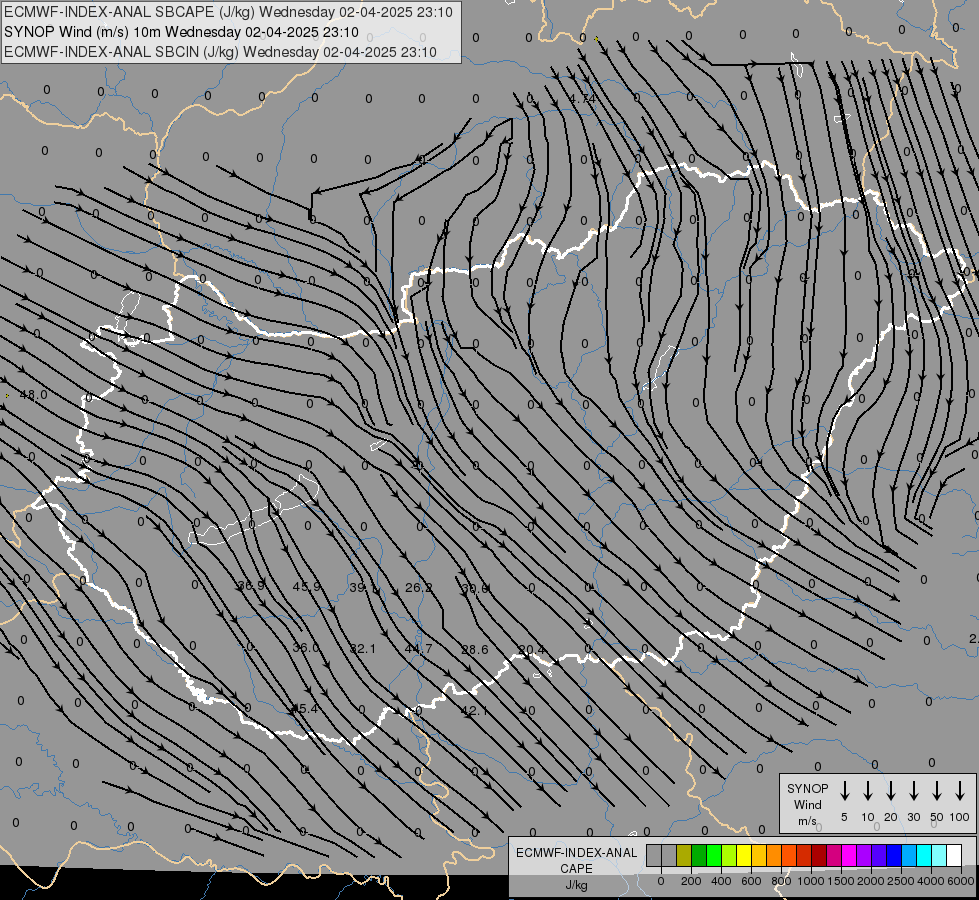Screen dimensions: 979x900
Task: Pick the pure blue CAPE legend swatch
Action: [893, 856]
